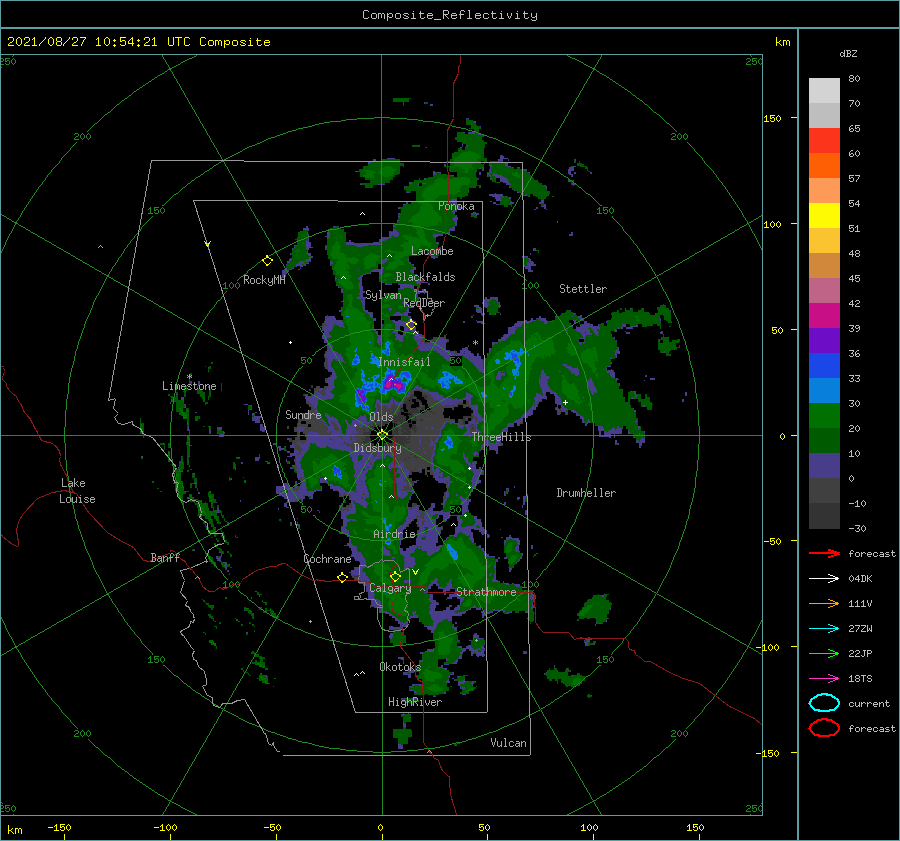Click the magenta 18TS arrow icon
Screen dimensions: 900x841
coord(824,679)
